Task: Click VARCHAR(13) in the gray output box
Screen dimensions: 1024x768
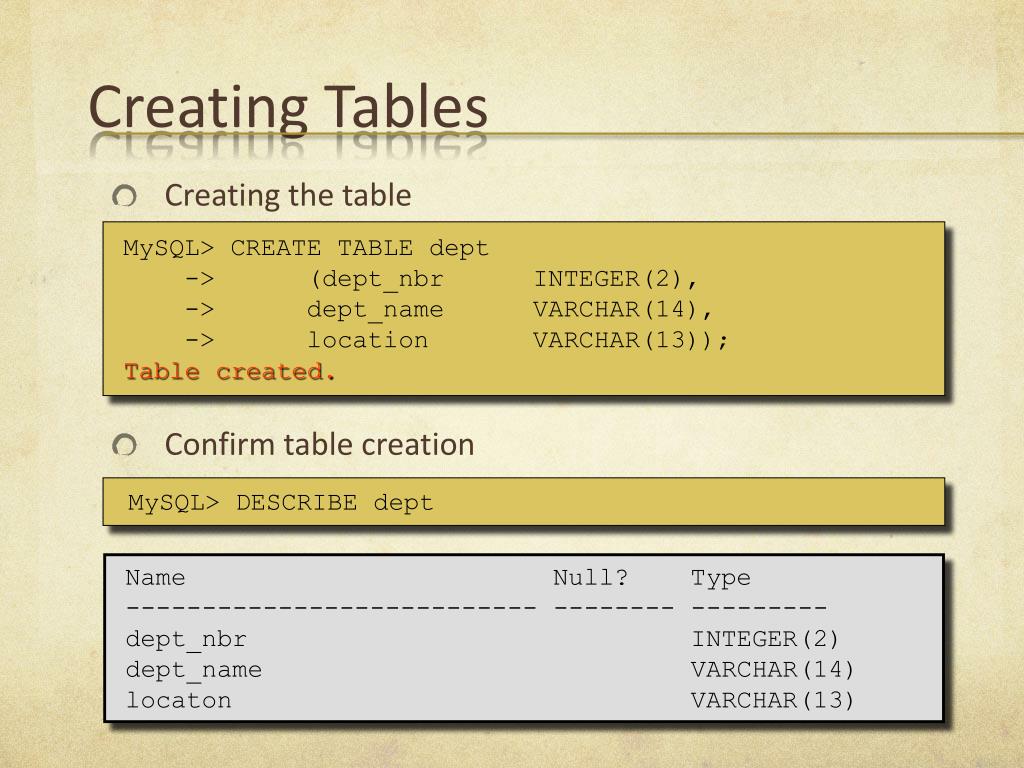Action: (773, 700)
